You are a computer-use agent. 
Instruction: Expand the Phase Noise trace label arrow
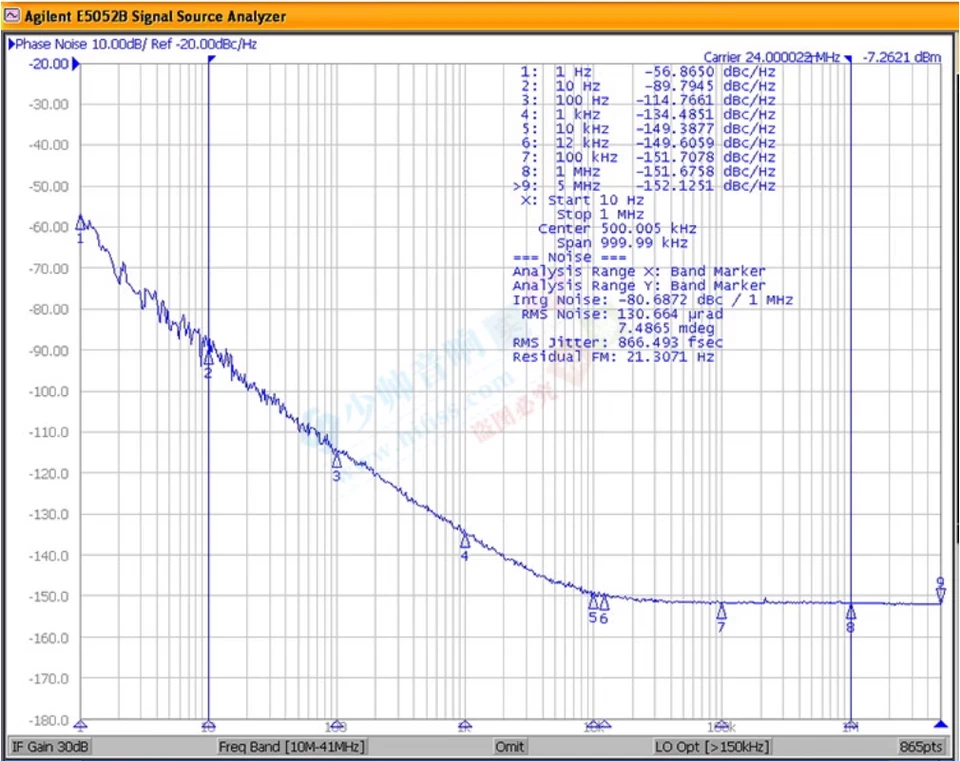pos(11,44)
